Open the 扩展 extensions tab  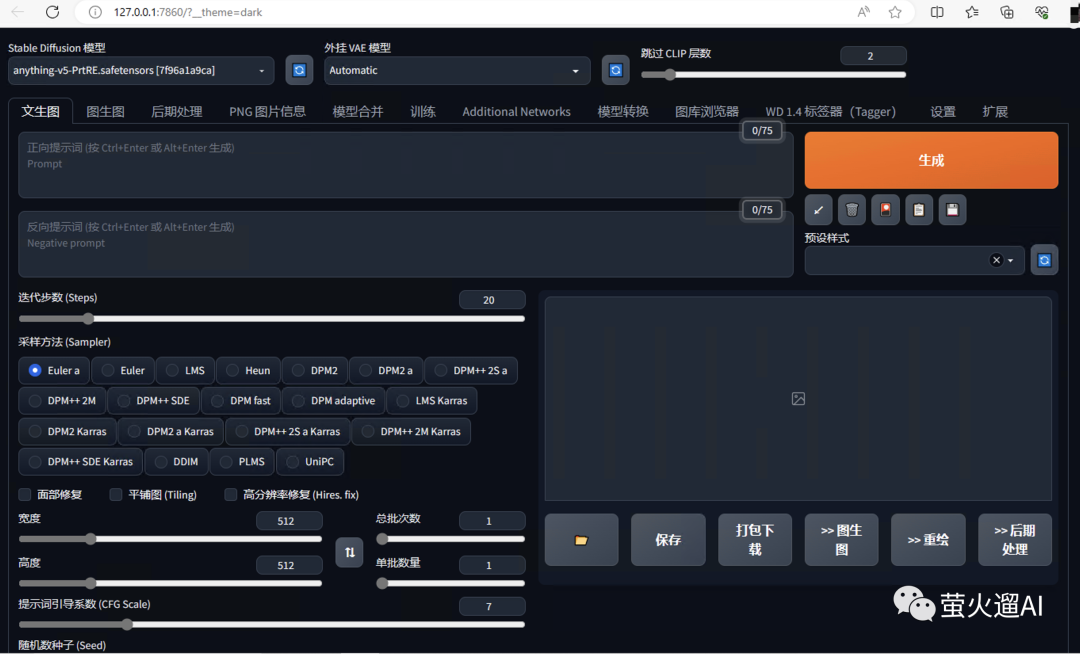pyautogui.click(x=995, y=112)
